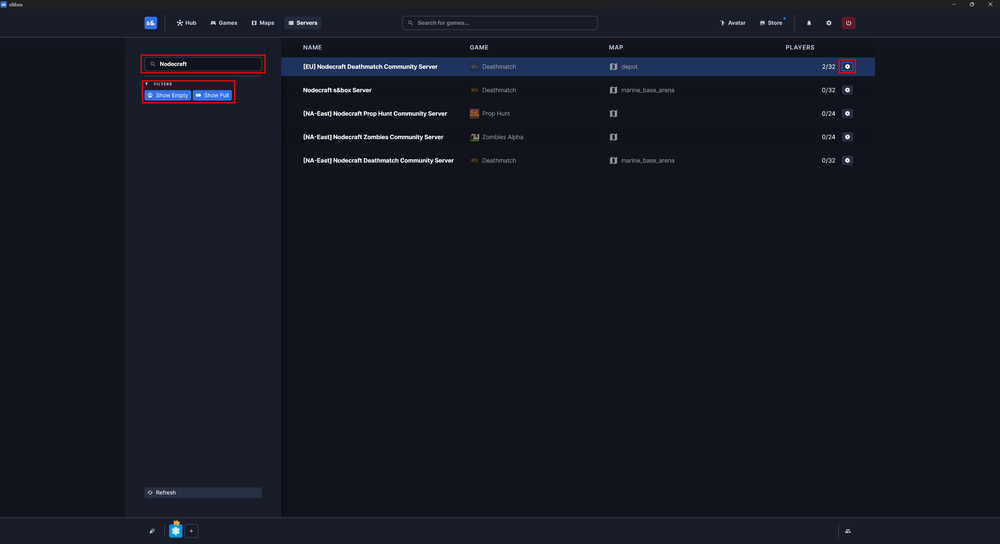
Task: Click the red power quit button
Action: (848, 23)
